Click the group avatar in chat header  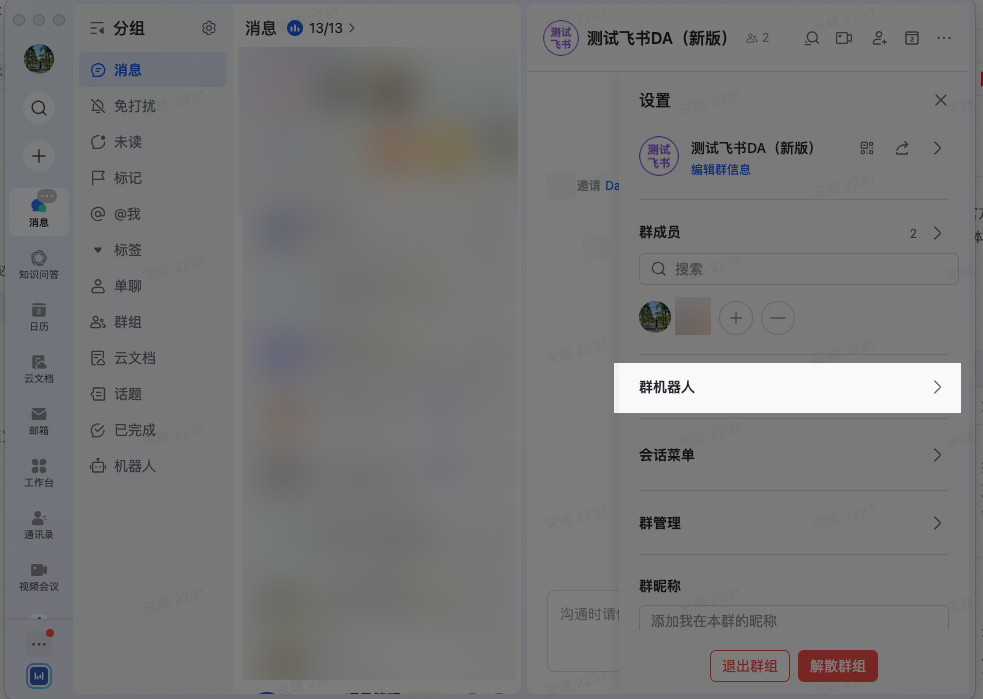(560, 38)
